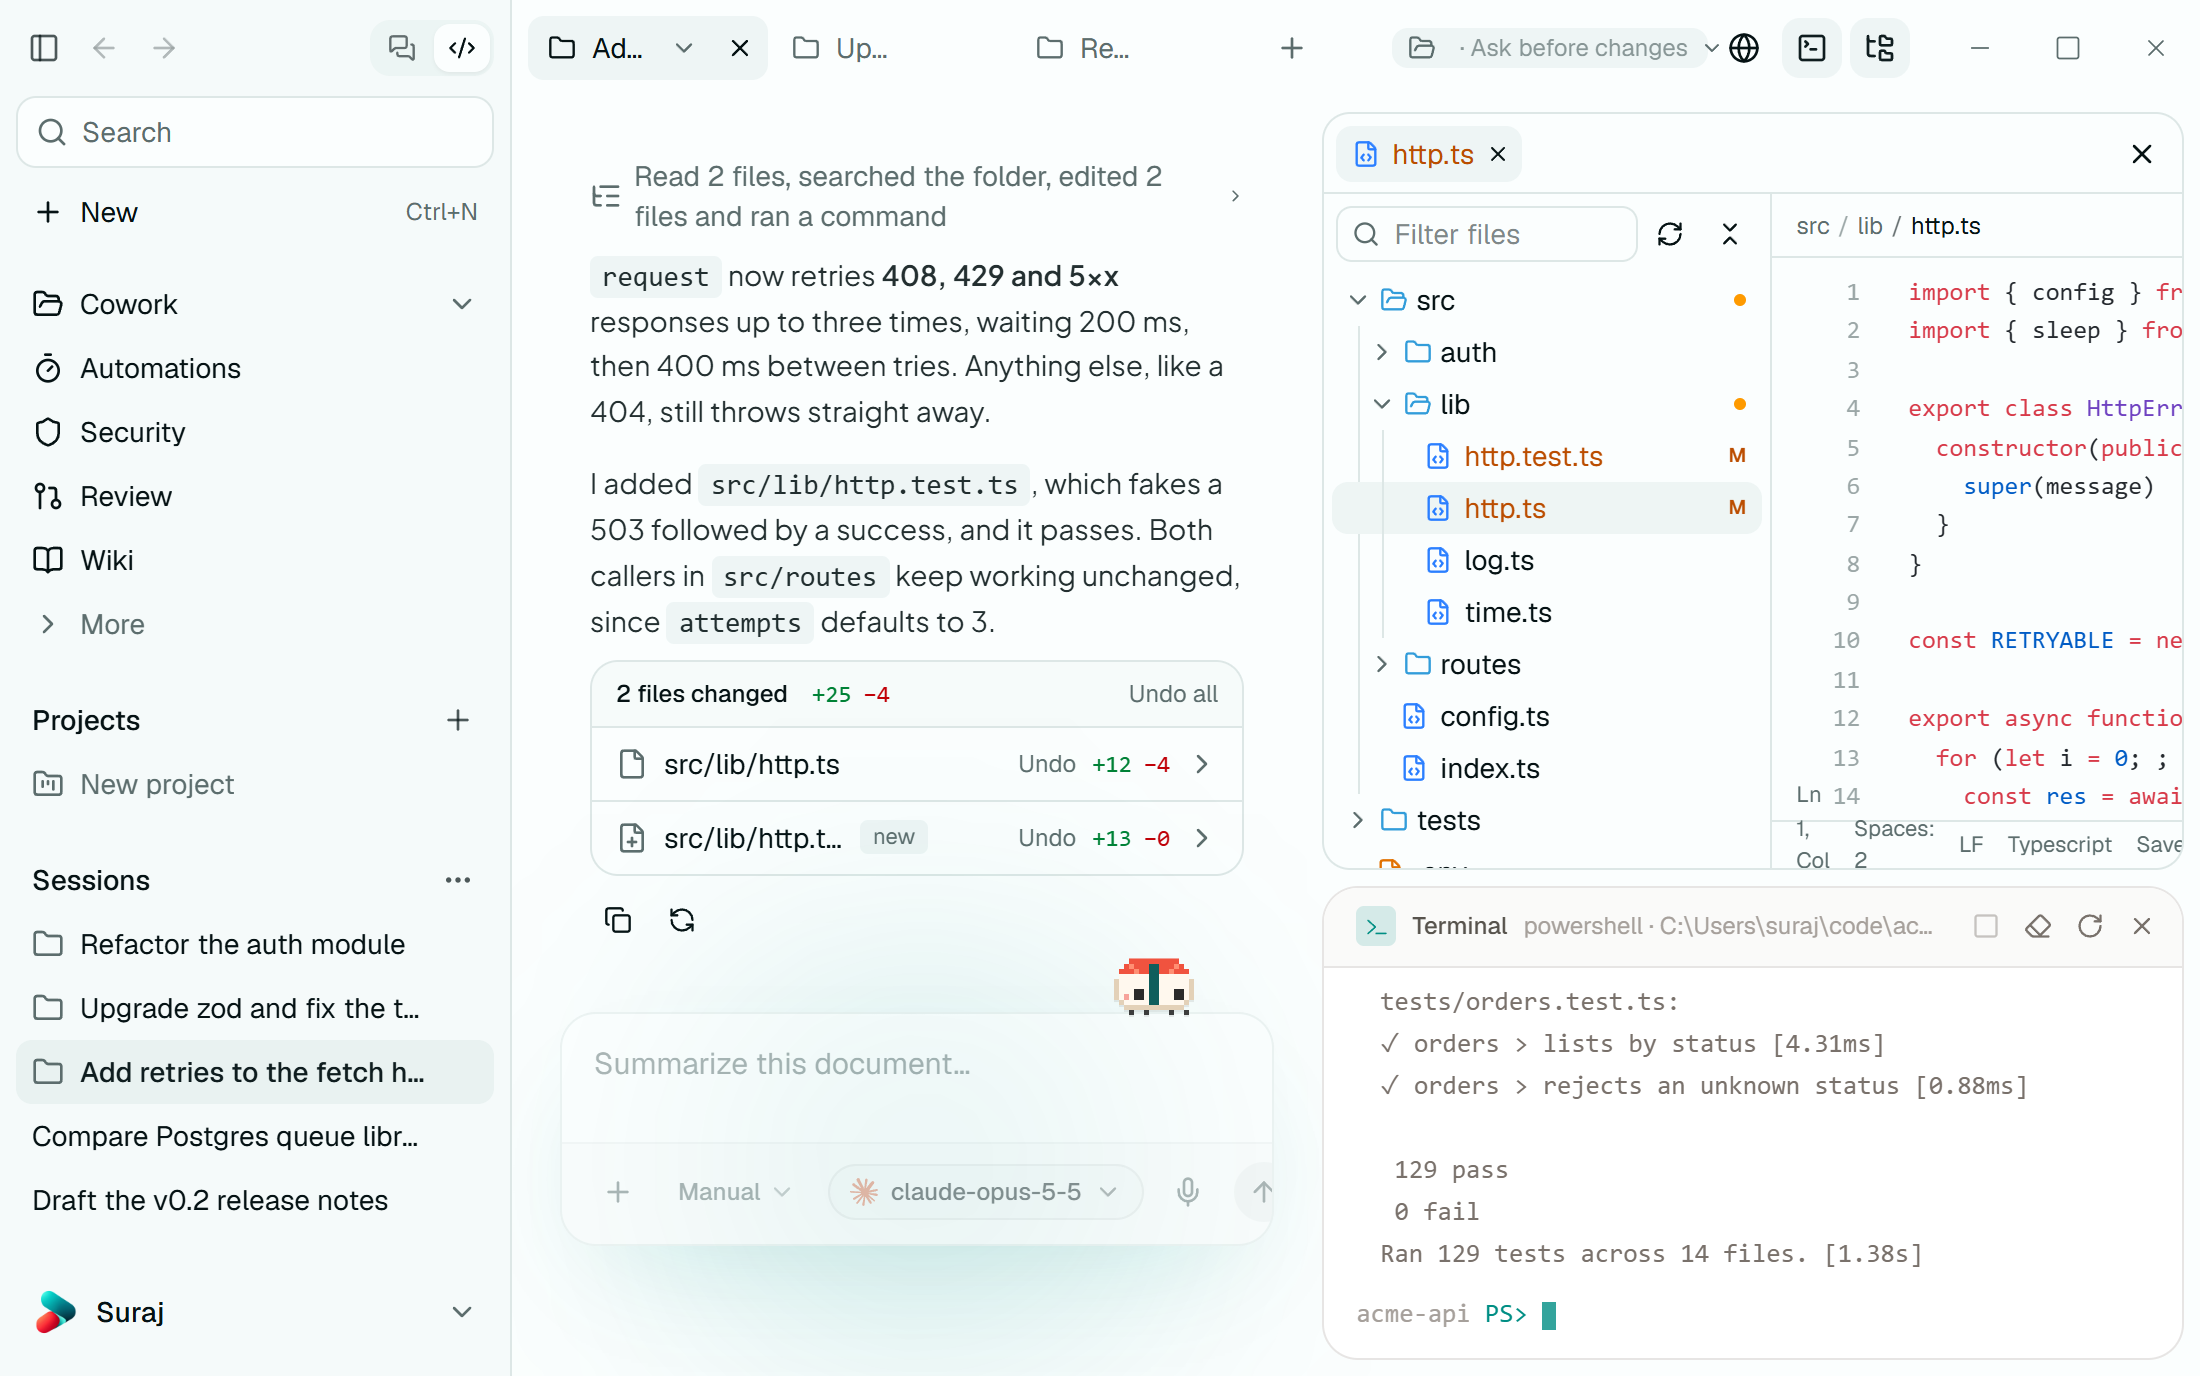Screen dimensions: 2200x1376
Task: Open 'Ask before changes' permission dropdown
Action: (x=1563, y=48)
